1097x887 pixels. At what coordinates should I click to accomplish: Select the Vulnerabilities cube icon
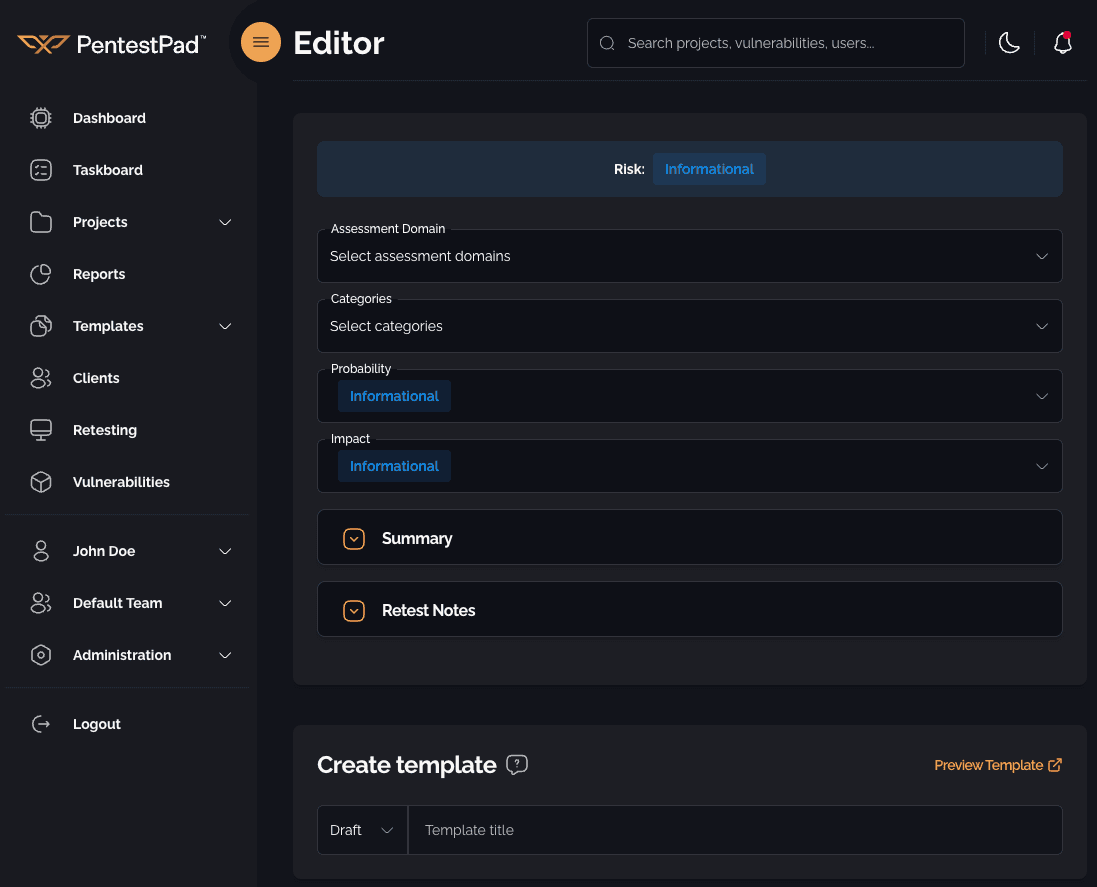coord(40,481)
